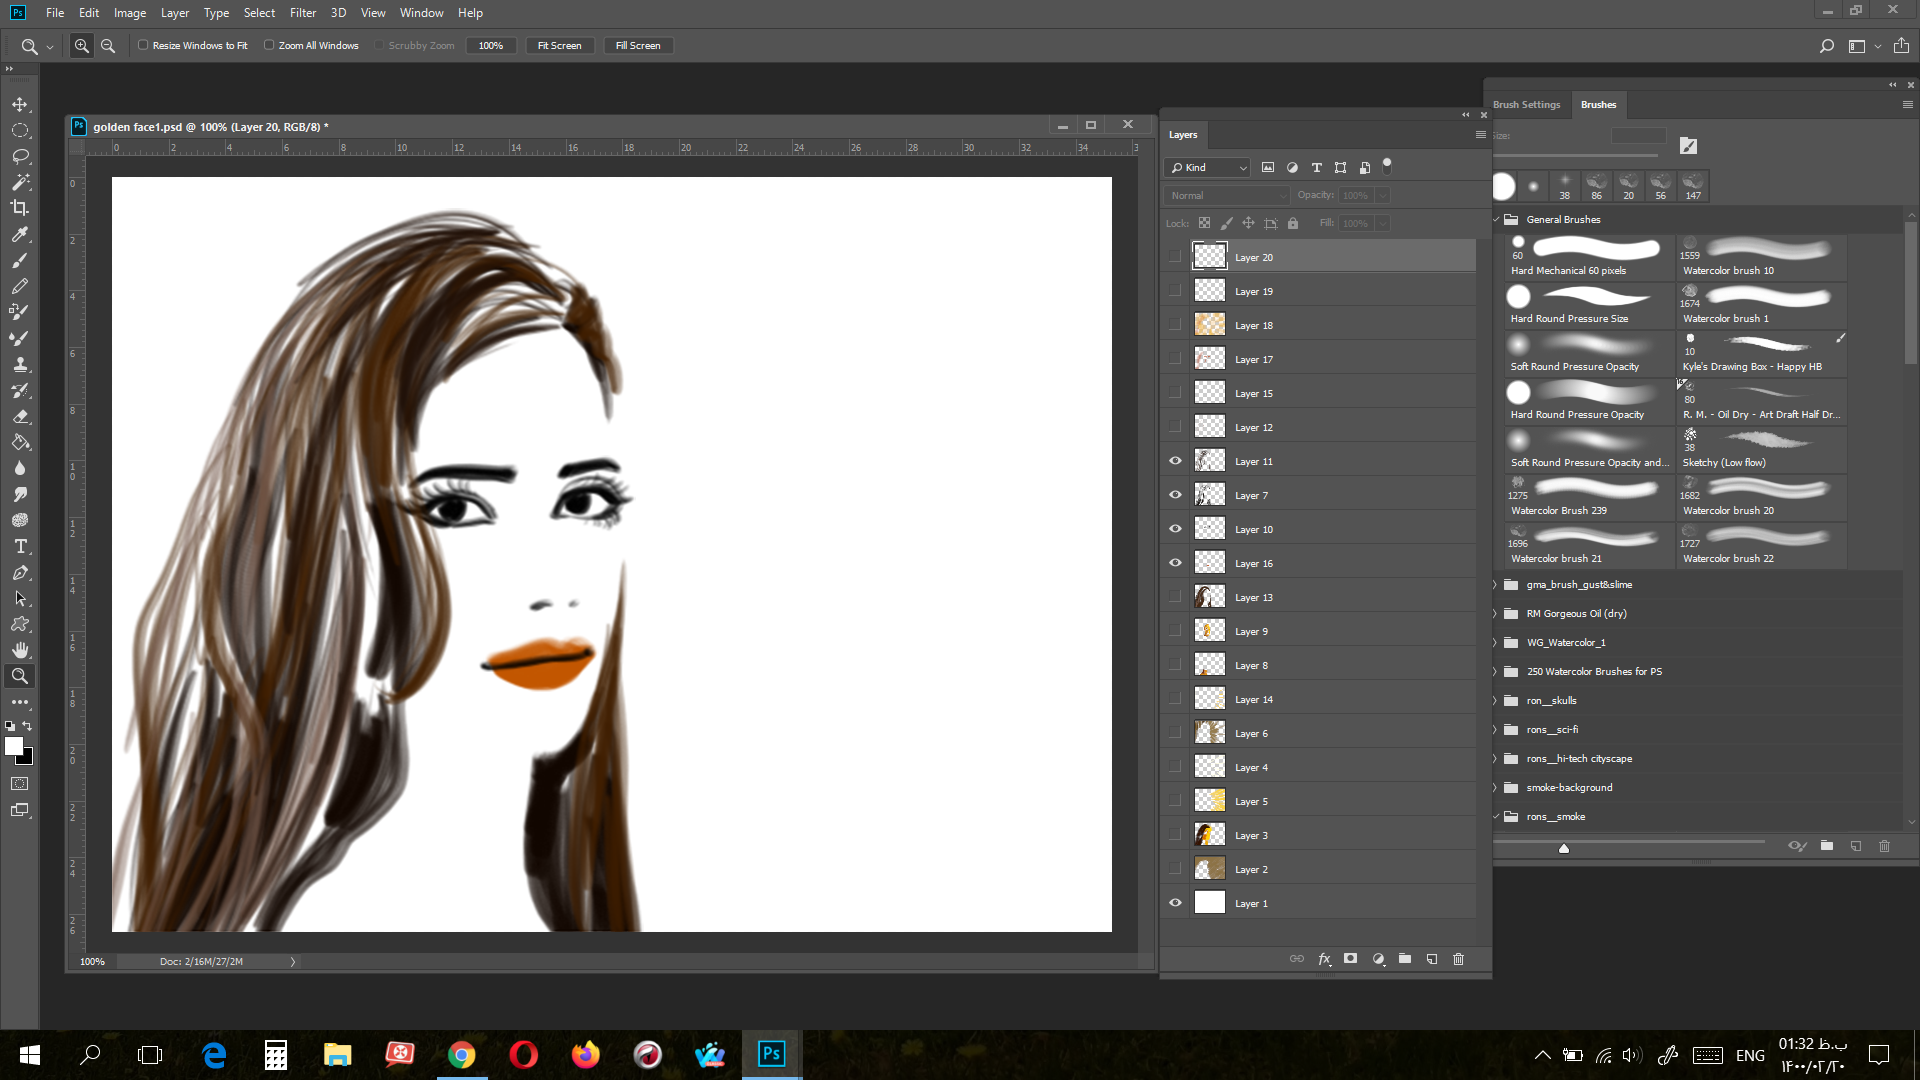Select the Move tool

(19, 104)
